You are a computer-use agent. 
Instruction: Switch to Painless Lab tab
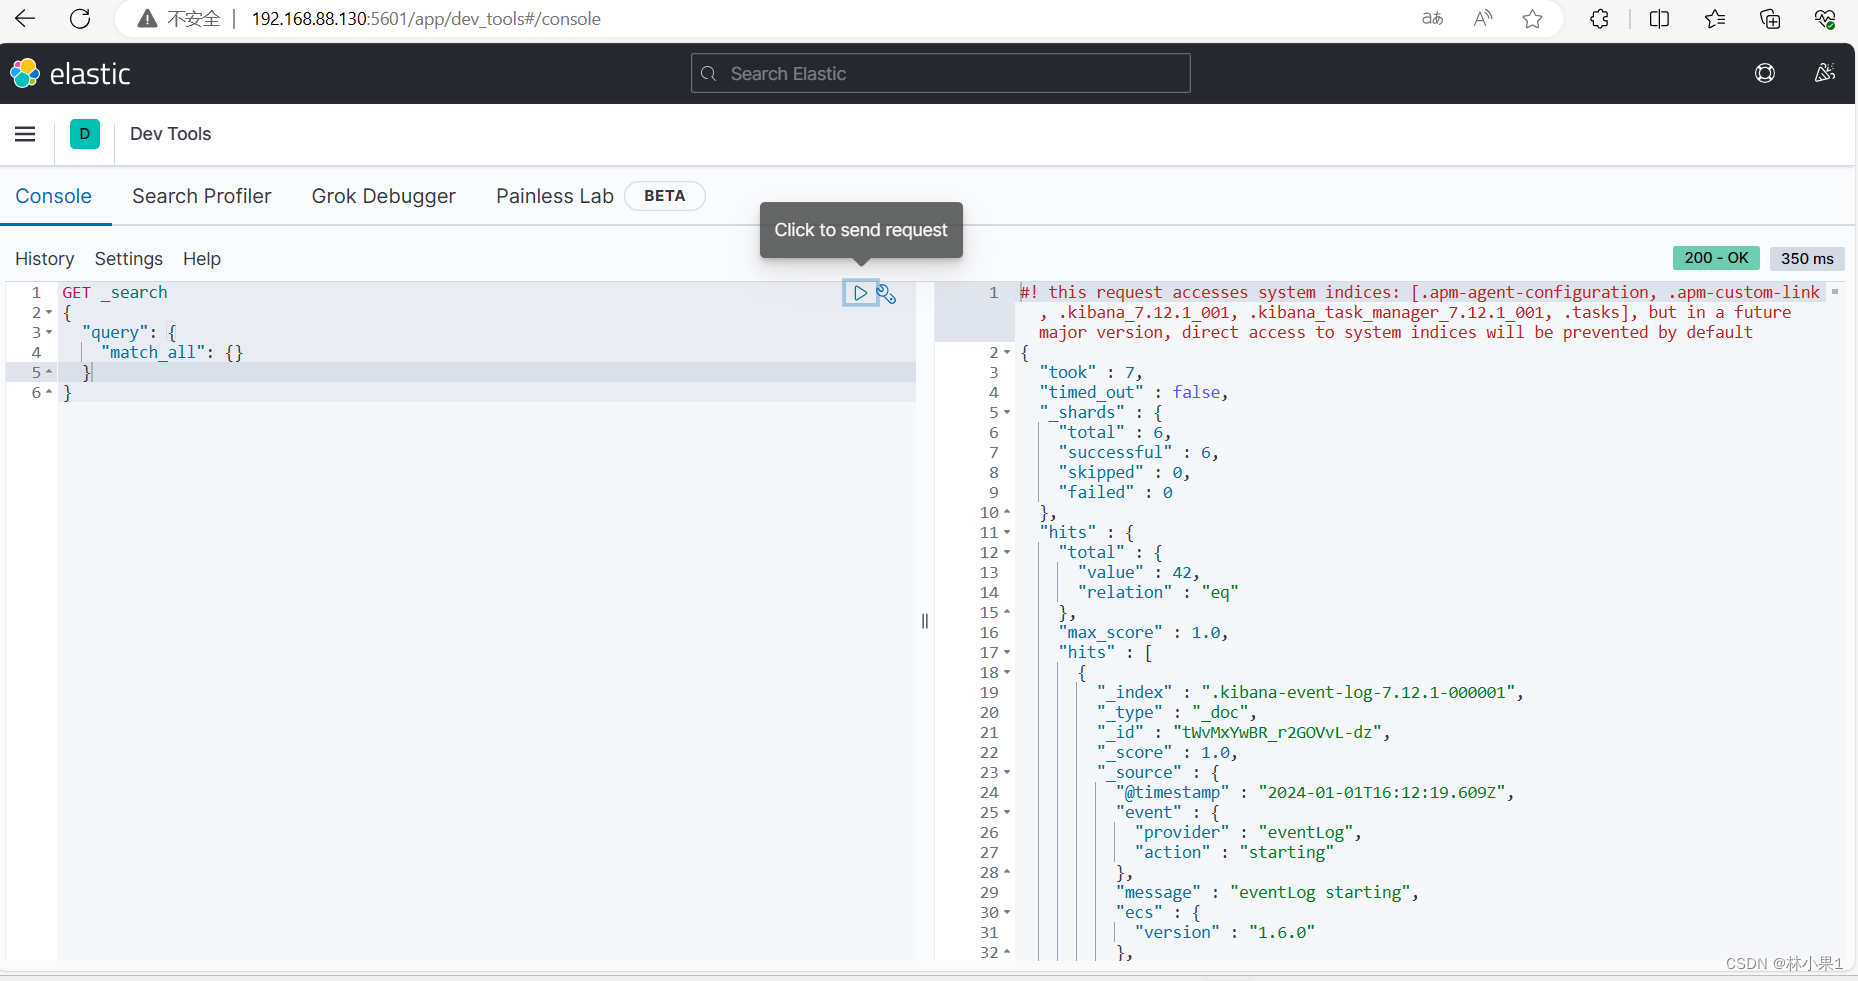(x=555, y=196)
